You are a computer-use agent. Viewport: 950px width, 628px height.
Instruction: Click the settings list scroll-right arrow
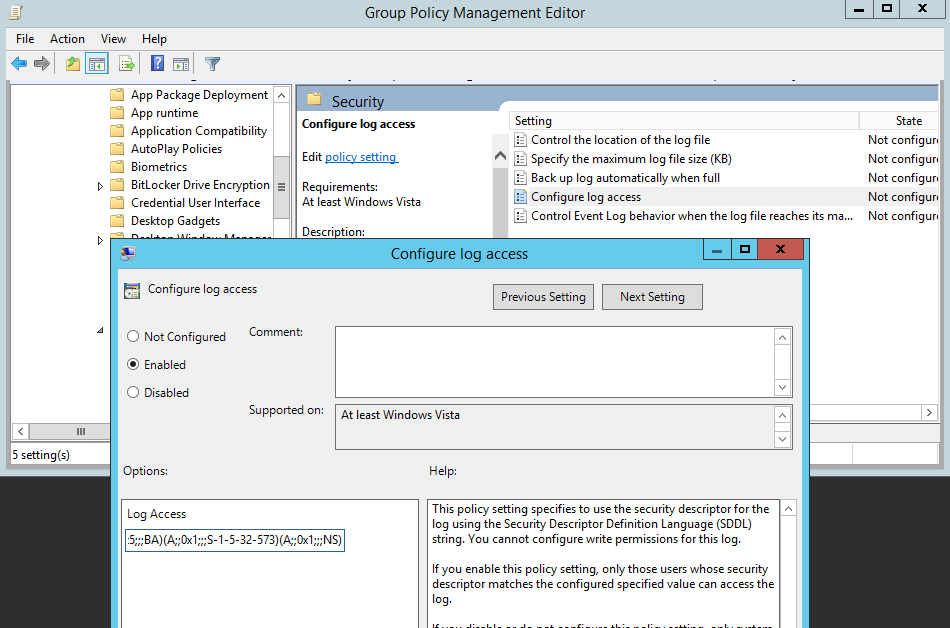[929, 412]
